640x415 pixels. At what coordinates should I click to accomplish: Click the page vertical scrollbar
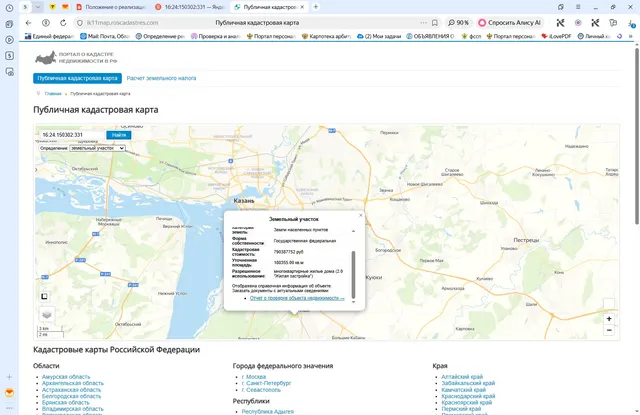636,136
